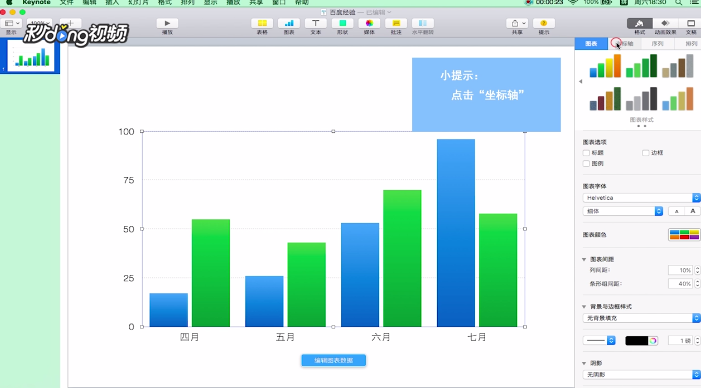Viewport: 701px width, 388px height.
Task: Click the Edit Chart Data (编辑图表数据) button
Action: click(x=334, y=360)
